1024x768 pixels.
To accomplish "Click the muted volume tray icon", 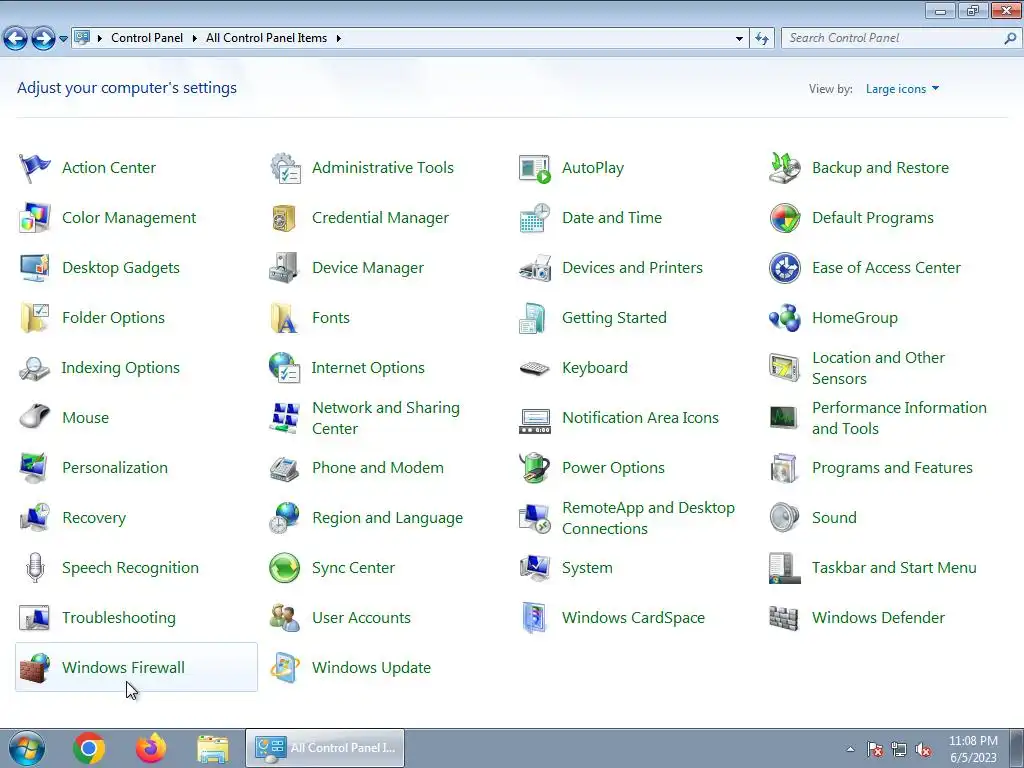I will point(923,750).
